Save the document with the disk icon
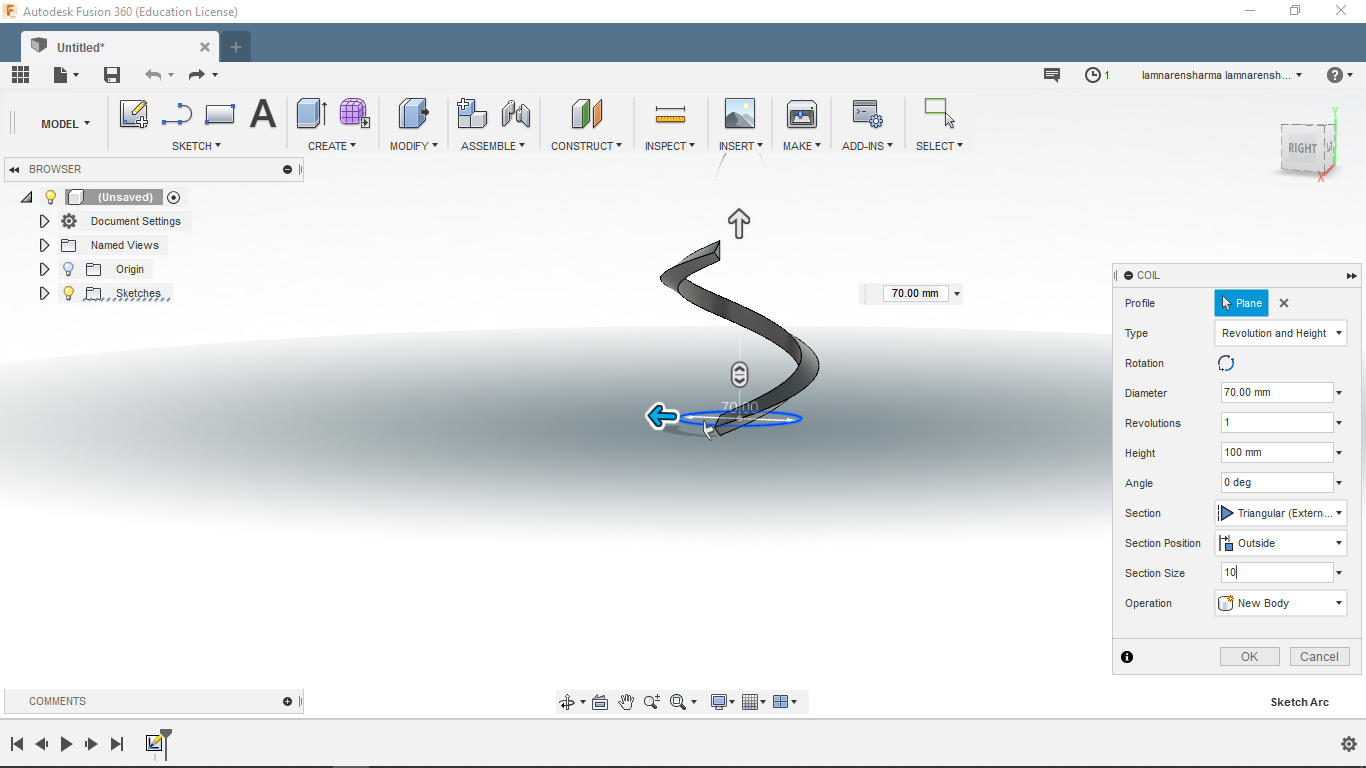The height and width of the screenshot is (768, 1366). [x=112, y=75]
